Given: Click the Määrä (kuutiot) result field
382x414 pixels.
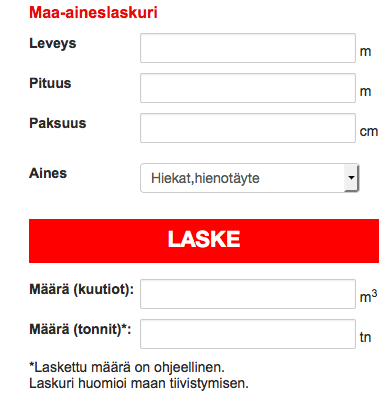Looking at the screenshot, I should (248, 294).
